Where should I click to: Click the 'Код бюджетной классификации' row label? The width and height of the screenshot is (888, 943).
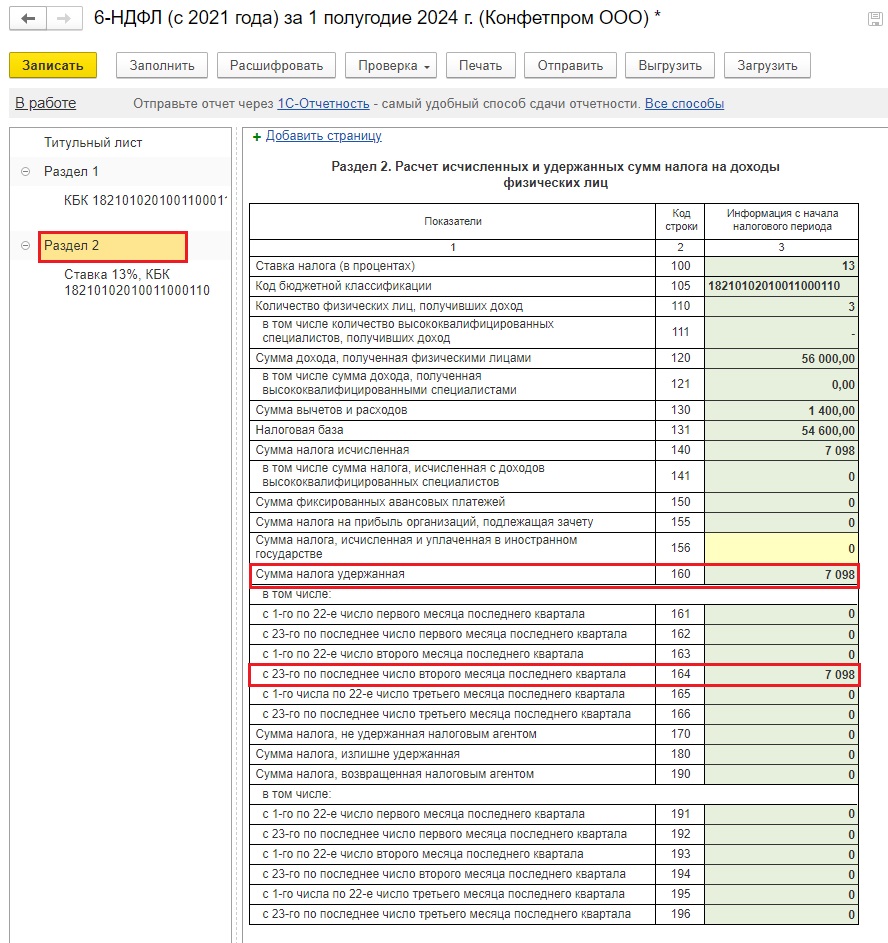point(343,286)
